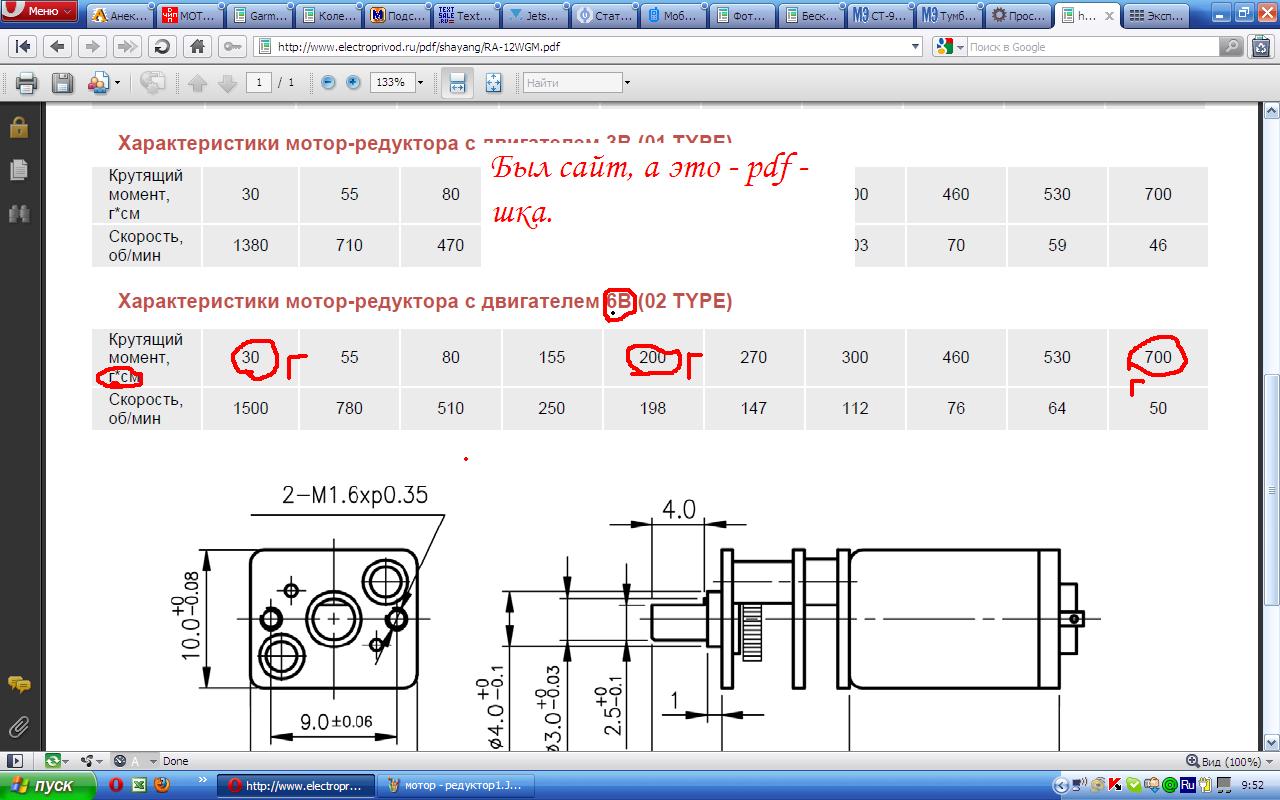Switch to the Эксп... tab

coord(1157,15)
